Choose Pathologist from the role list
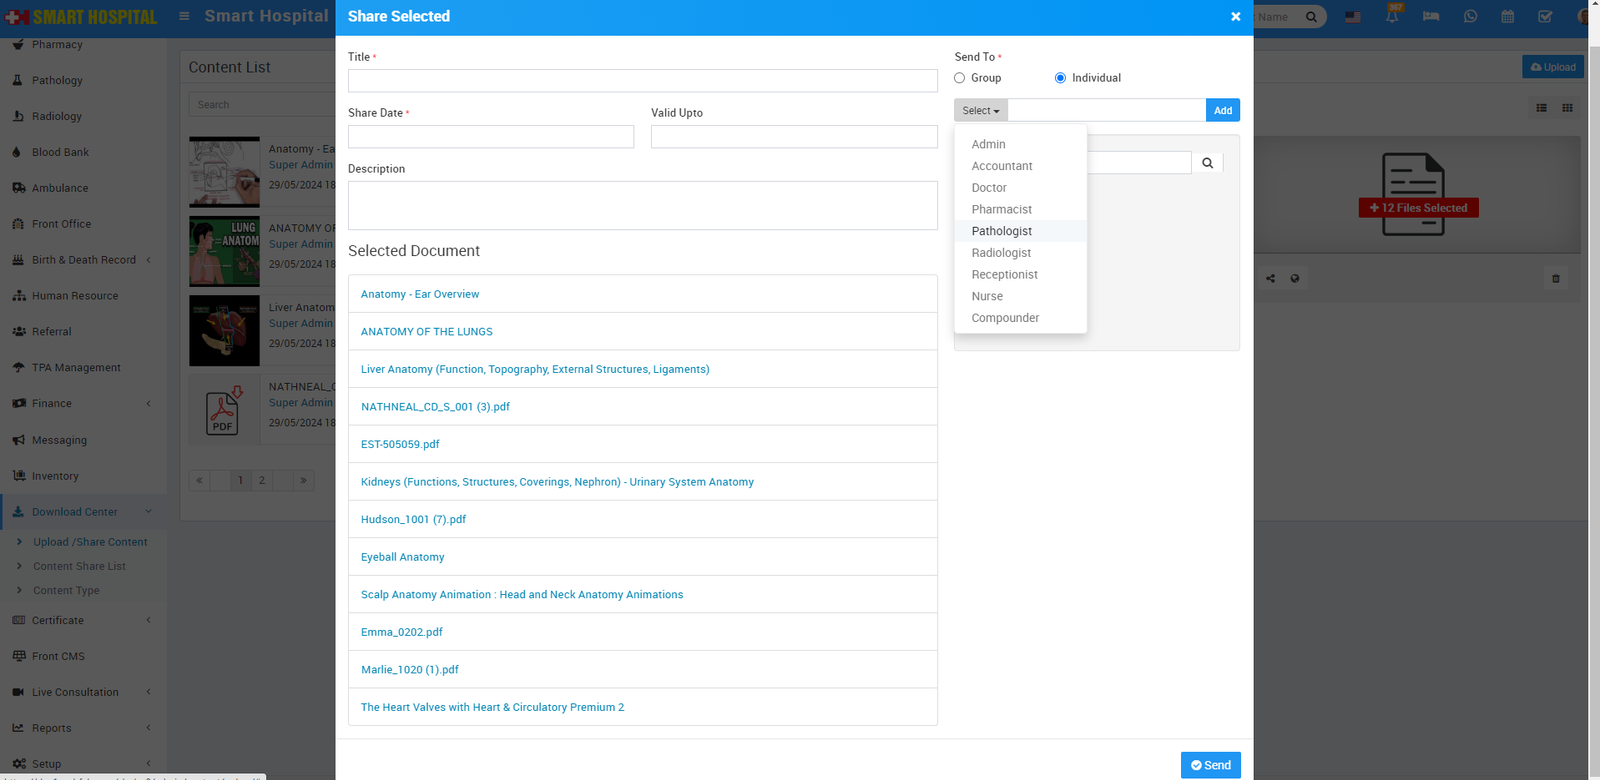 click(1001, 231)
